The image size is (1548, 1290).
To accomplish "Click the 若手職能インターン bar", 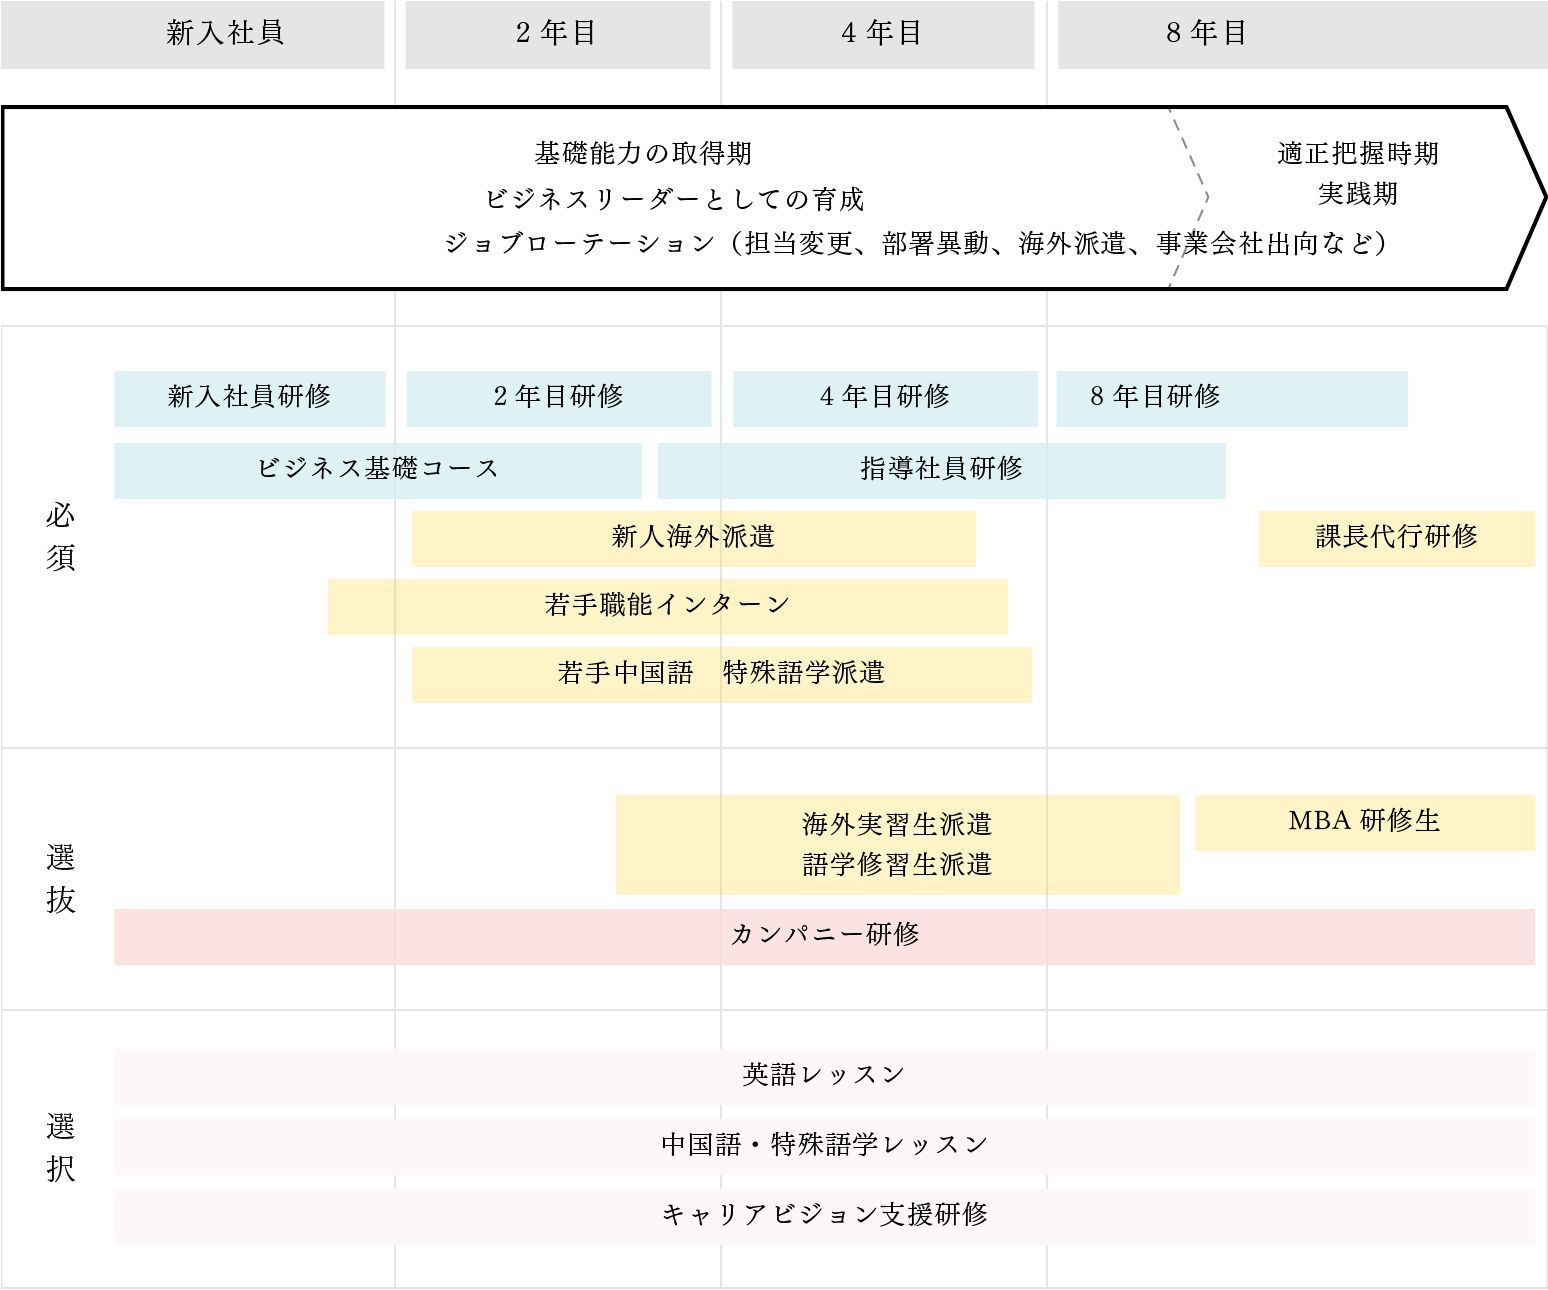I will coord(666,605).
